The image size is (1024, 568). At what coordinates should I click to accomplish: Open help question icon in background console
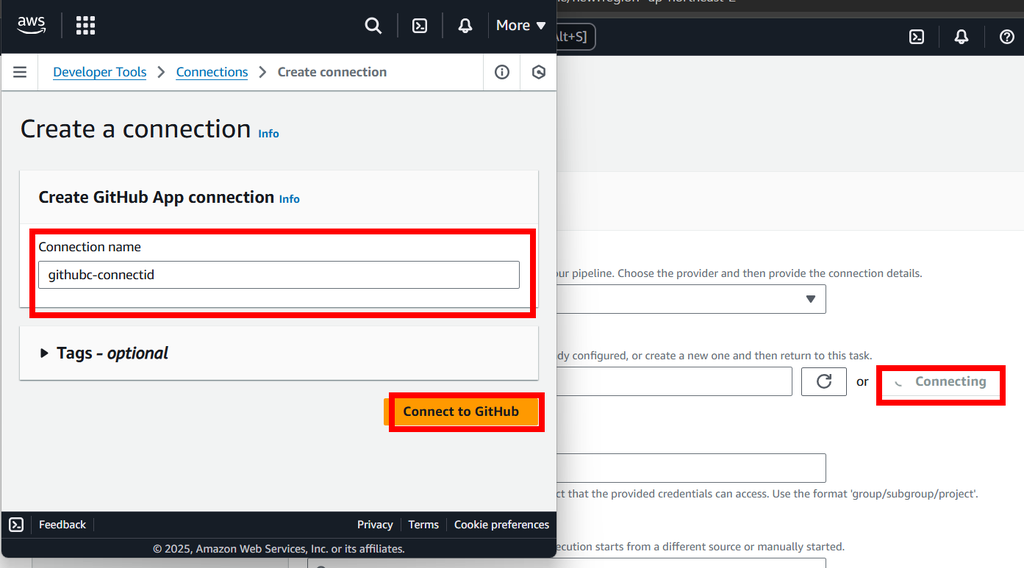[x=1007, y=37]
